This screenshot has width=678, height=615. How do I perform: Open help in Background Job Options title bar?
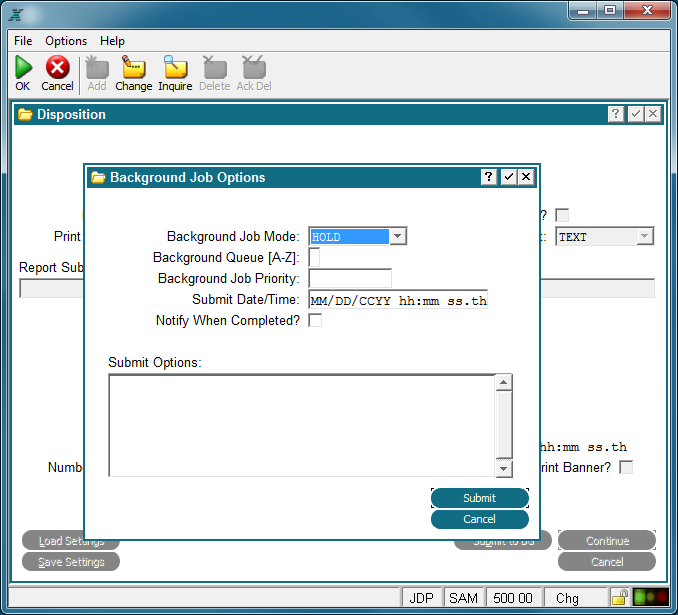coord(489,176)
